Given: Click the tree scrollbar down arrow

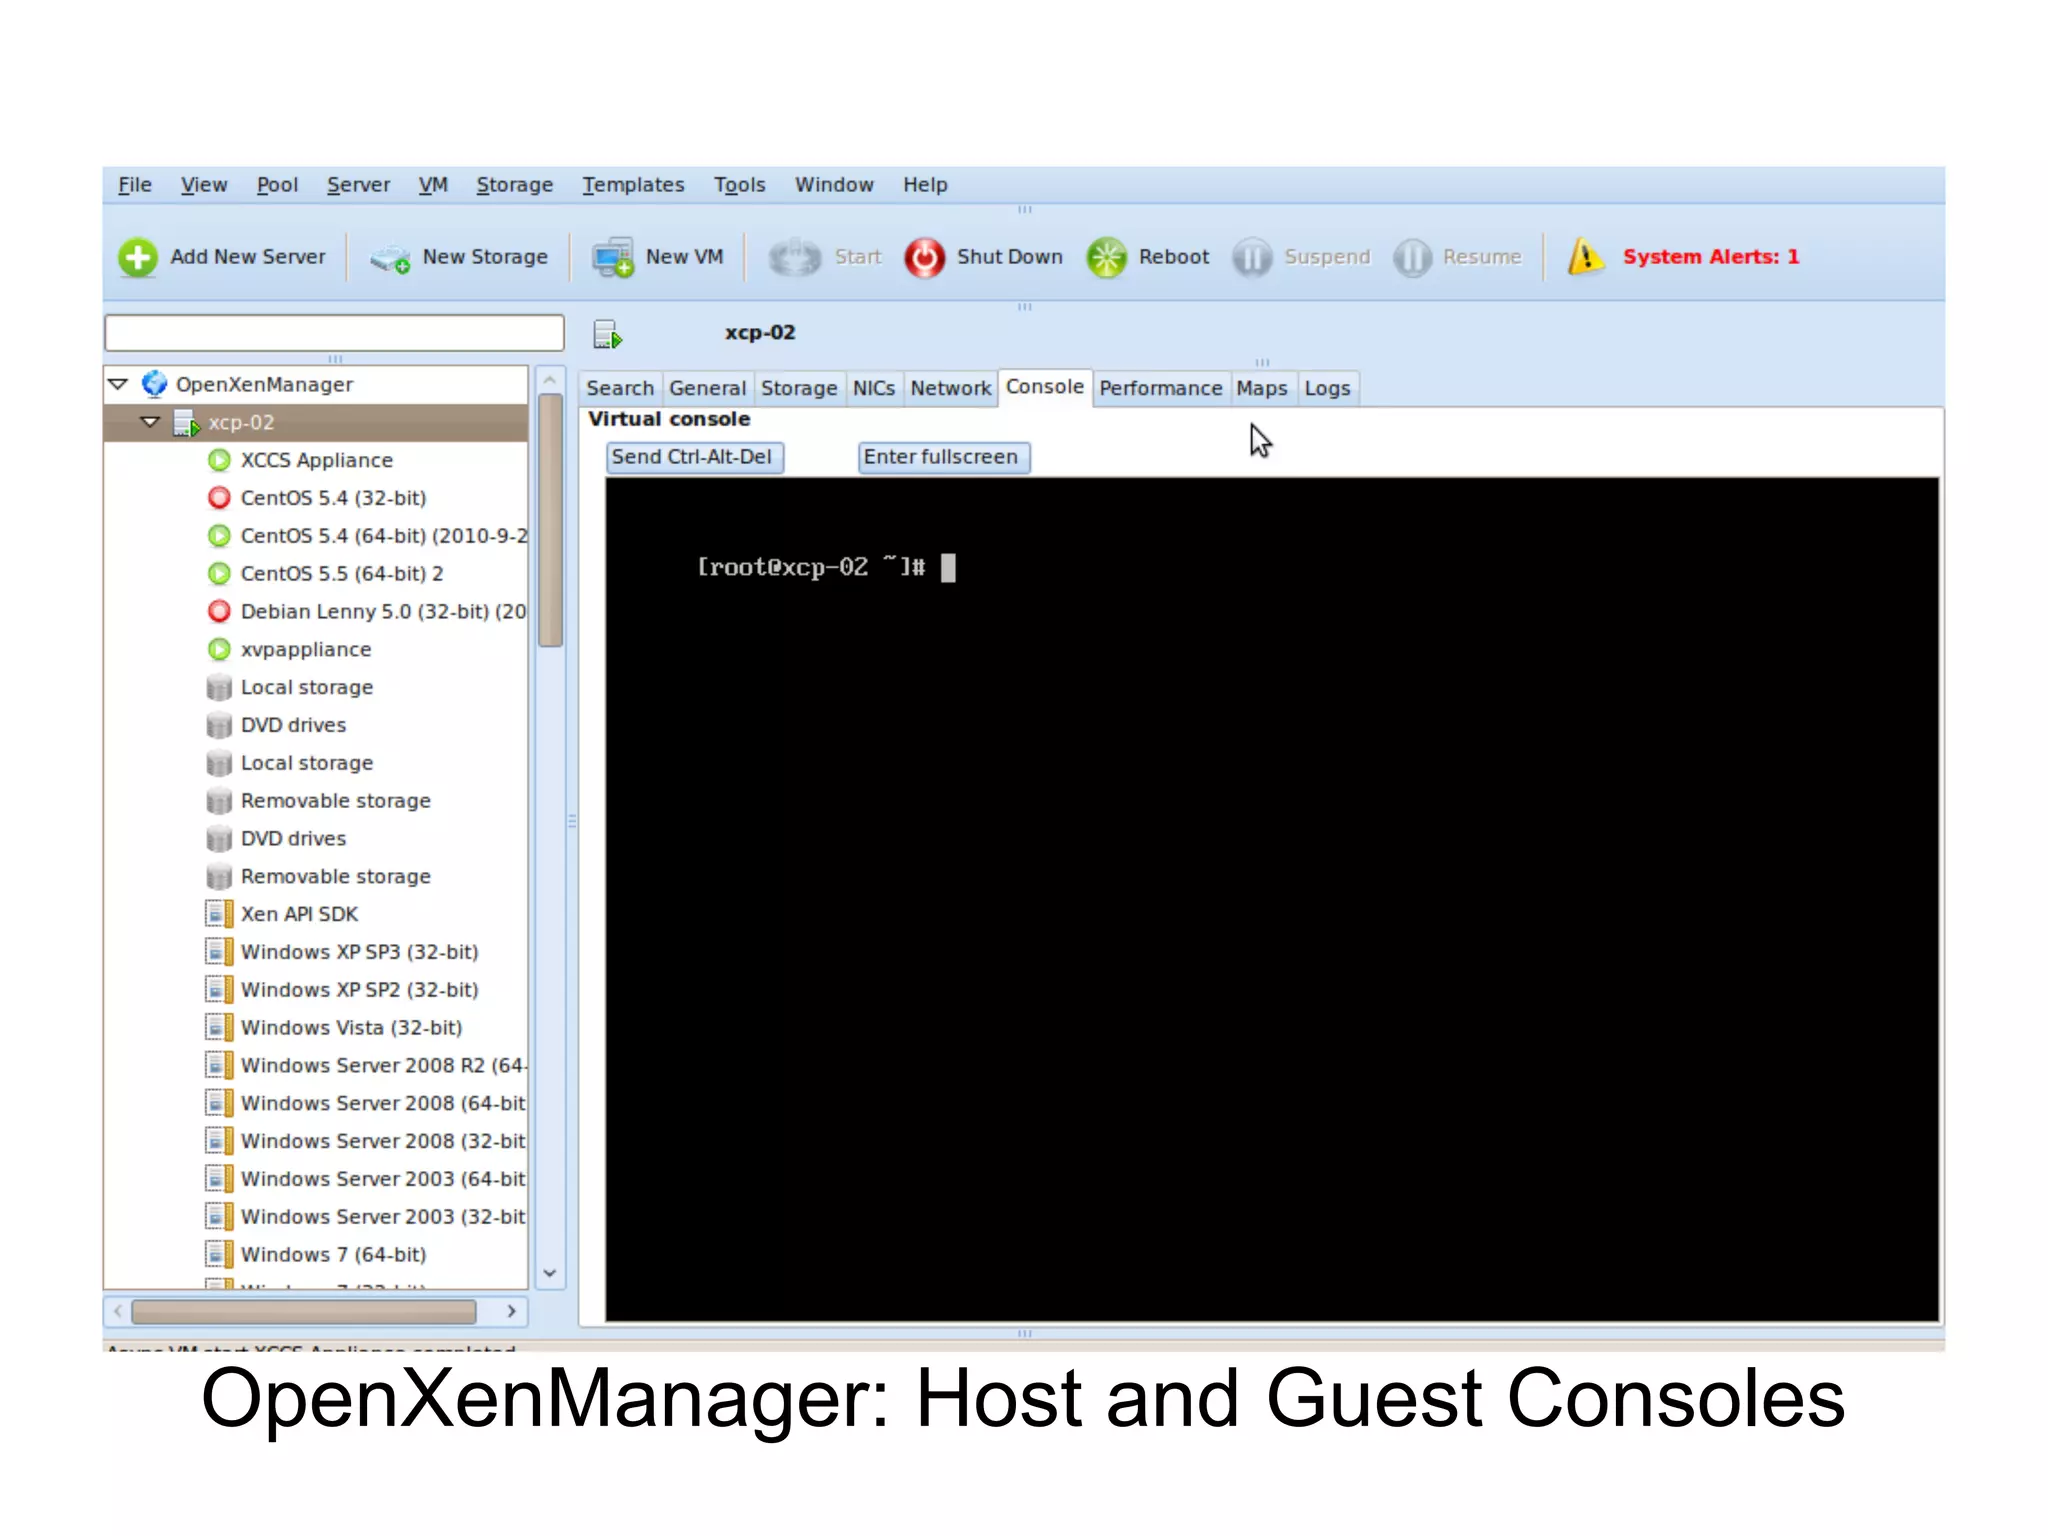Looking at the screenshot, I should click(x=550, y=1273).
